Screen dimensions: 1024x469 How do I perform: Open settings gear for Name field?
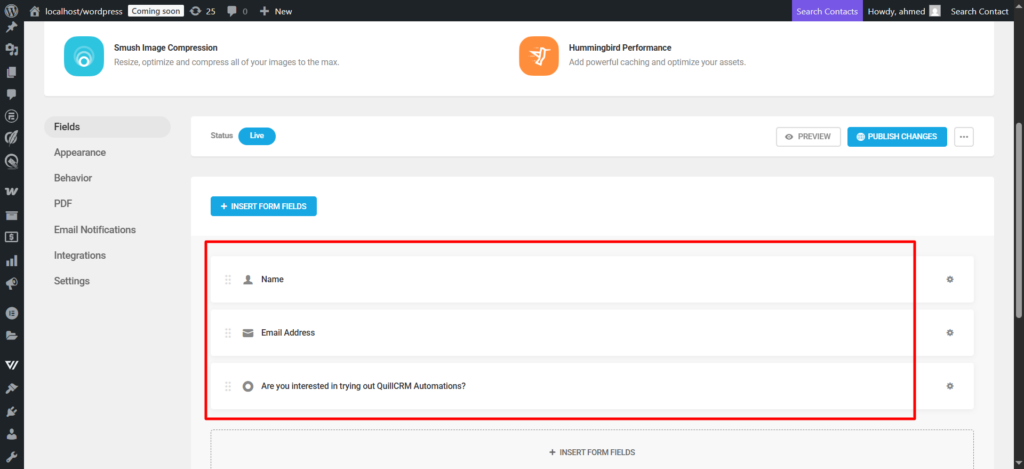949,279
